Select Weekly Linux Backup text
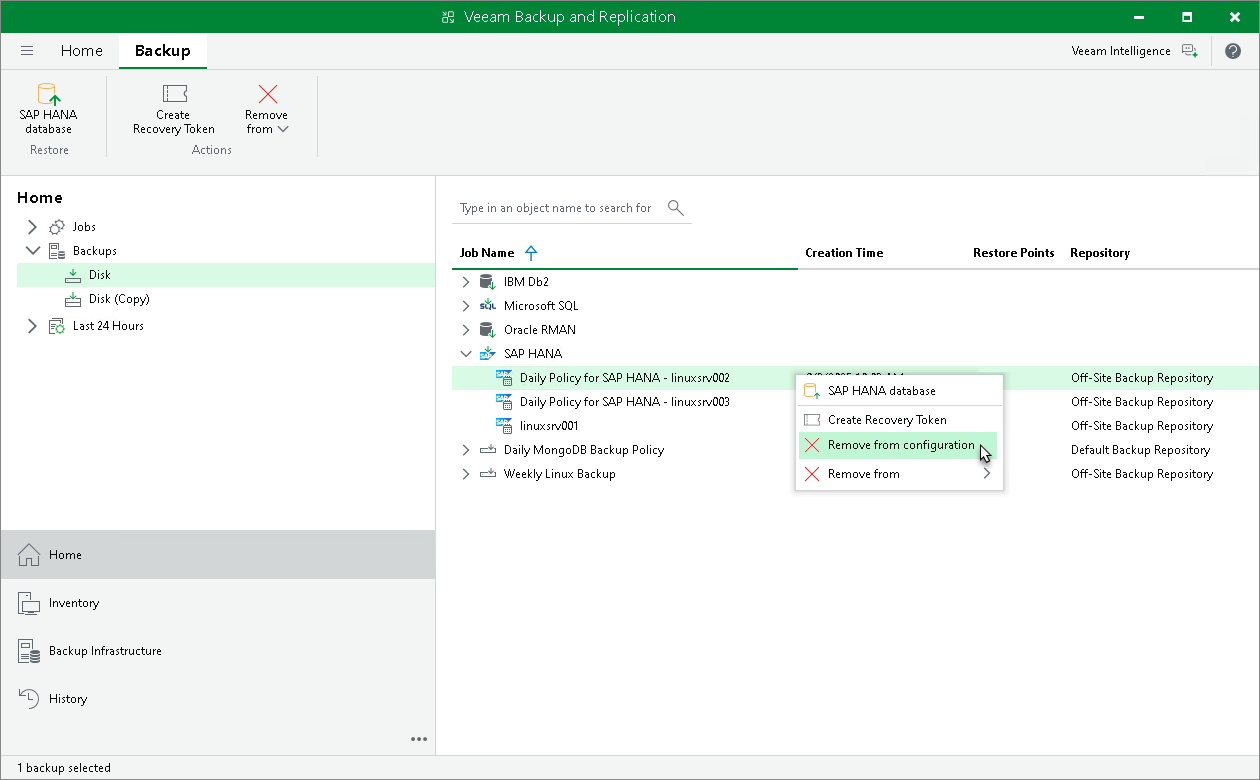1260x780 pixels. point(560,474)
